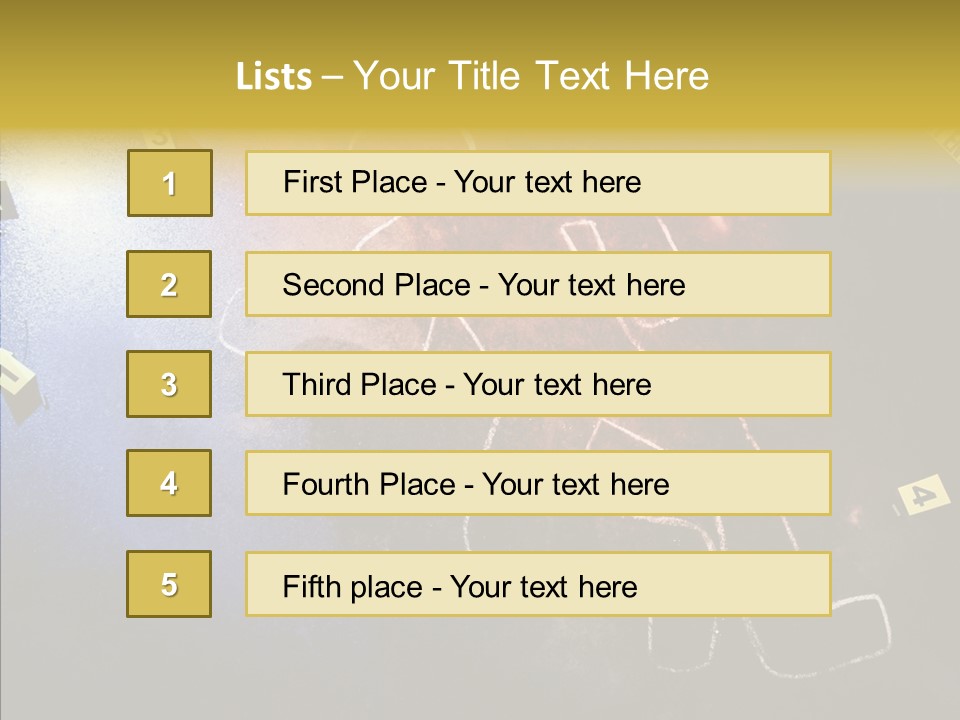The width and height of the screenshot is (960, 720).
Task: Select the "Your Title Text Here" title text
Action: (x=531, y=77)
